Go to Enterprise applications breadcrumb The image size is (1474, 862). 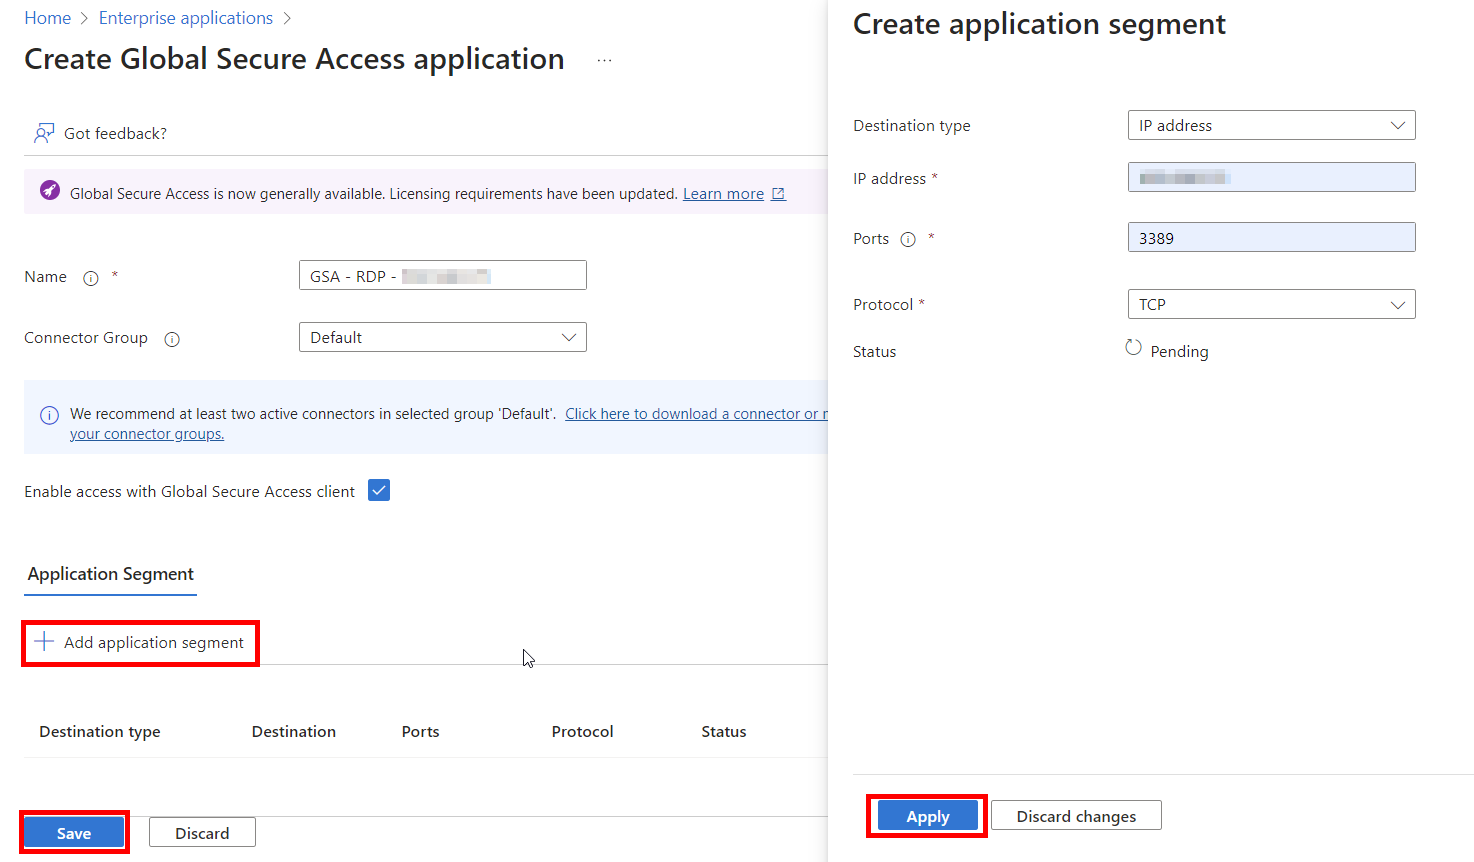[x=186, y=18]
